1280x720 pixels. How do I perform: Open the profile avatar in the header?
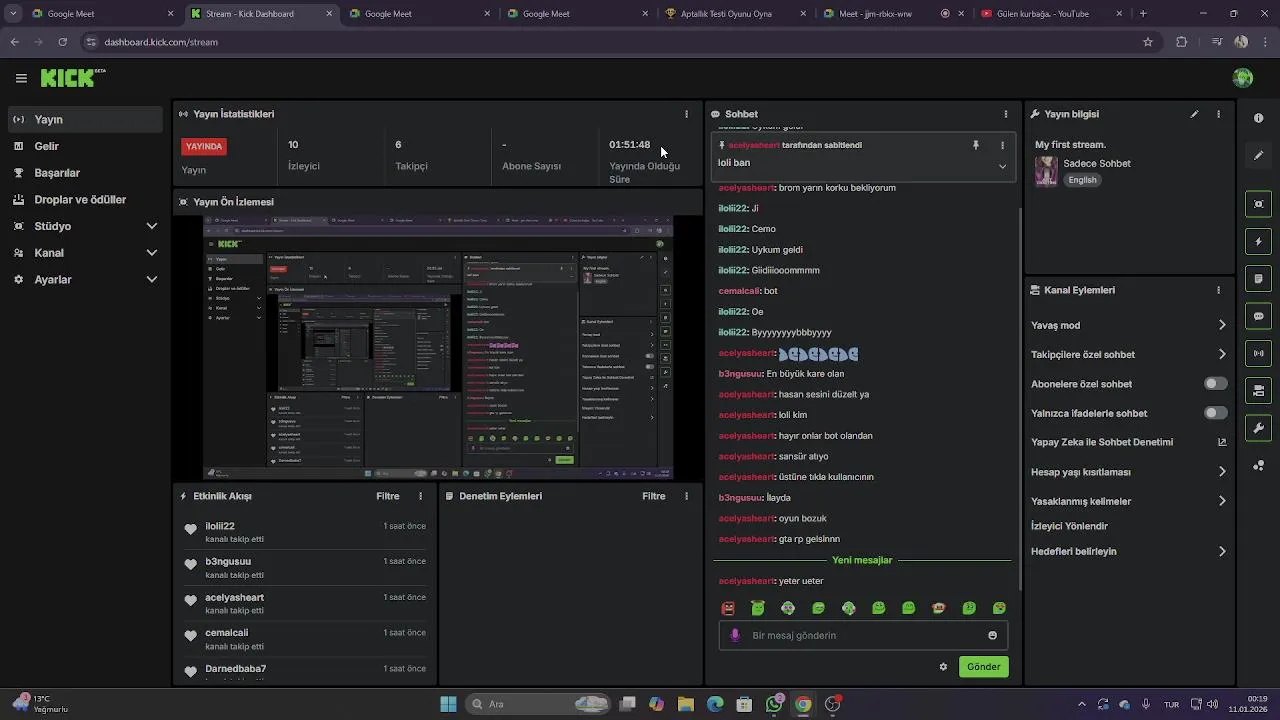1243,78
